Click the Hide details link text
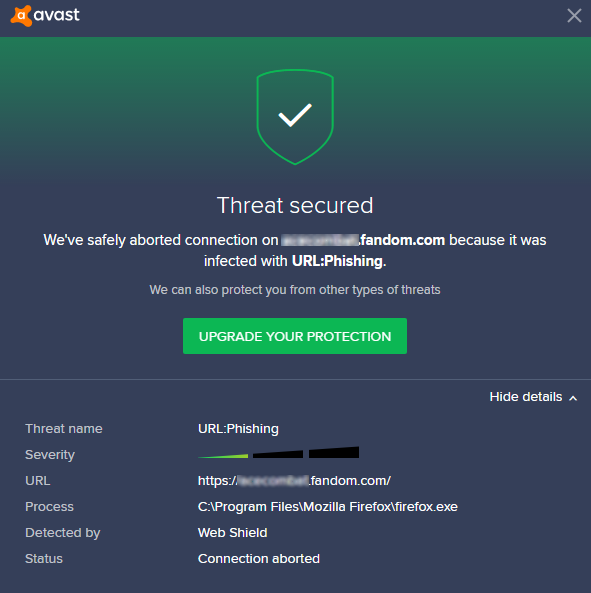The width and height of the screenshot is (591, 593). click(526, 397)
